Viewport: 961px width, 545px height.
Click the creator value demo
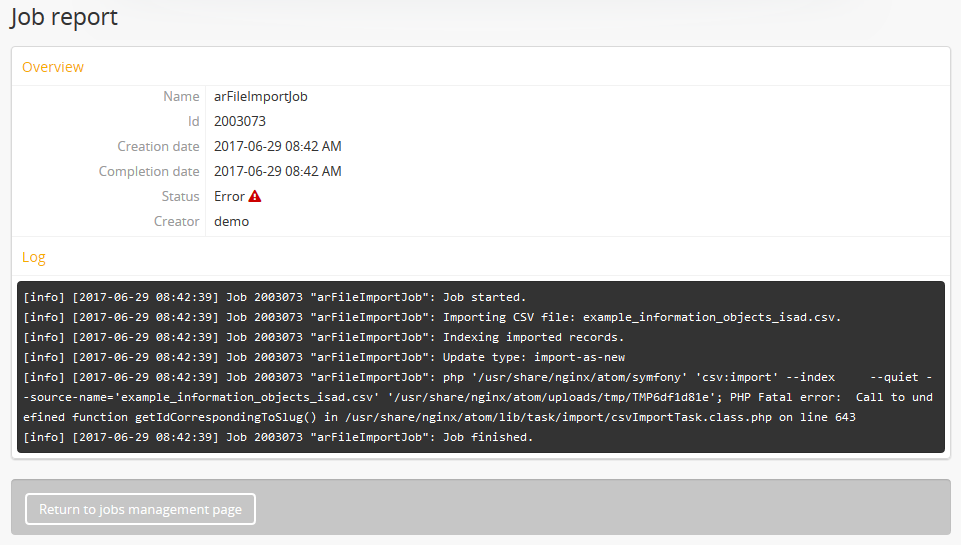coord(231,222)
